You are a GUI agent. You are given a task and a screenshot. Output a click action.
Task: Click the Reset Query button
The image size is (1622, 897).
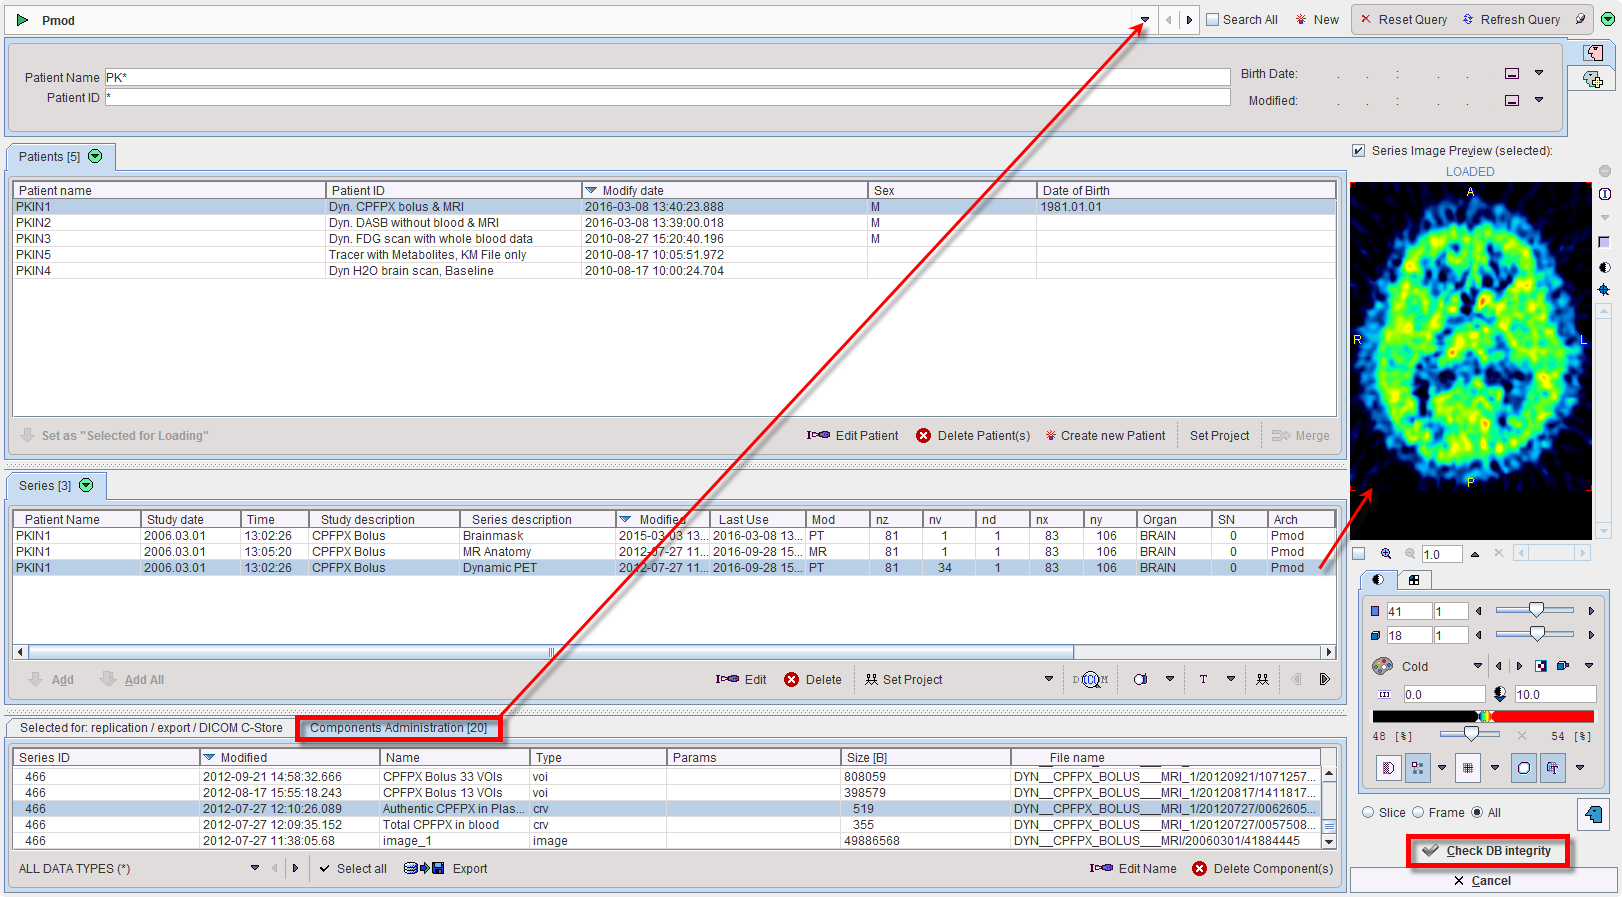[x=1403, y=20]
